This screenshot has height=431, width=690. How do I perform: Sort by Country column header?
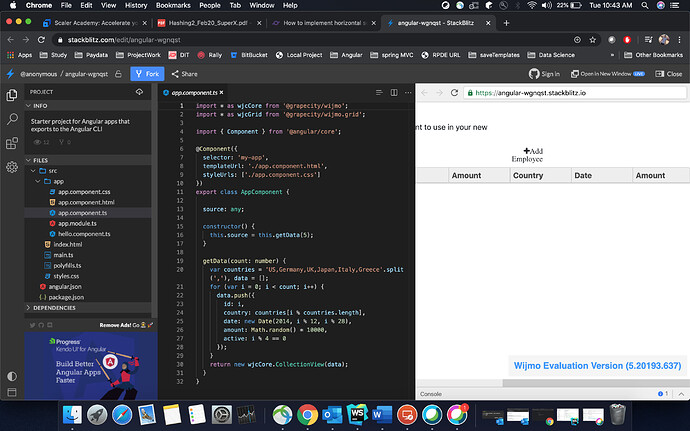tap(540, 175)
